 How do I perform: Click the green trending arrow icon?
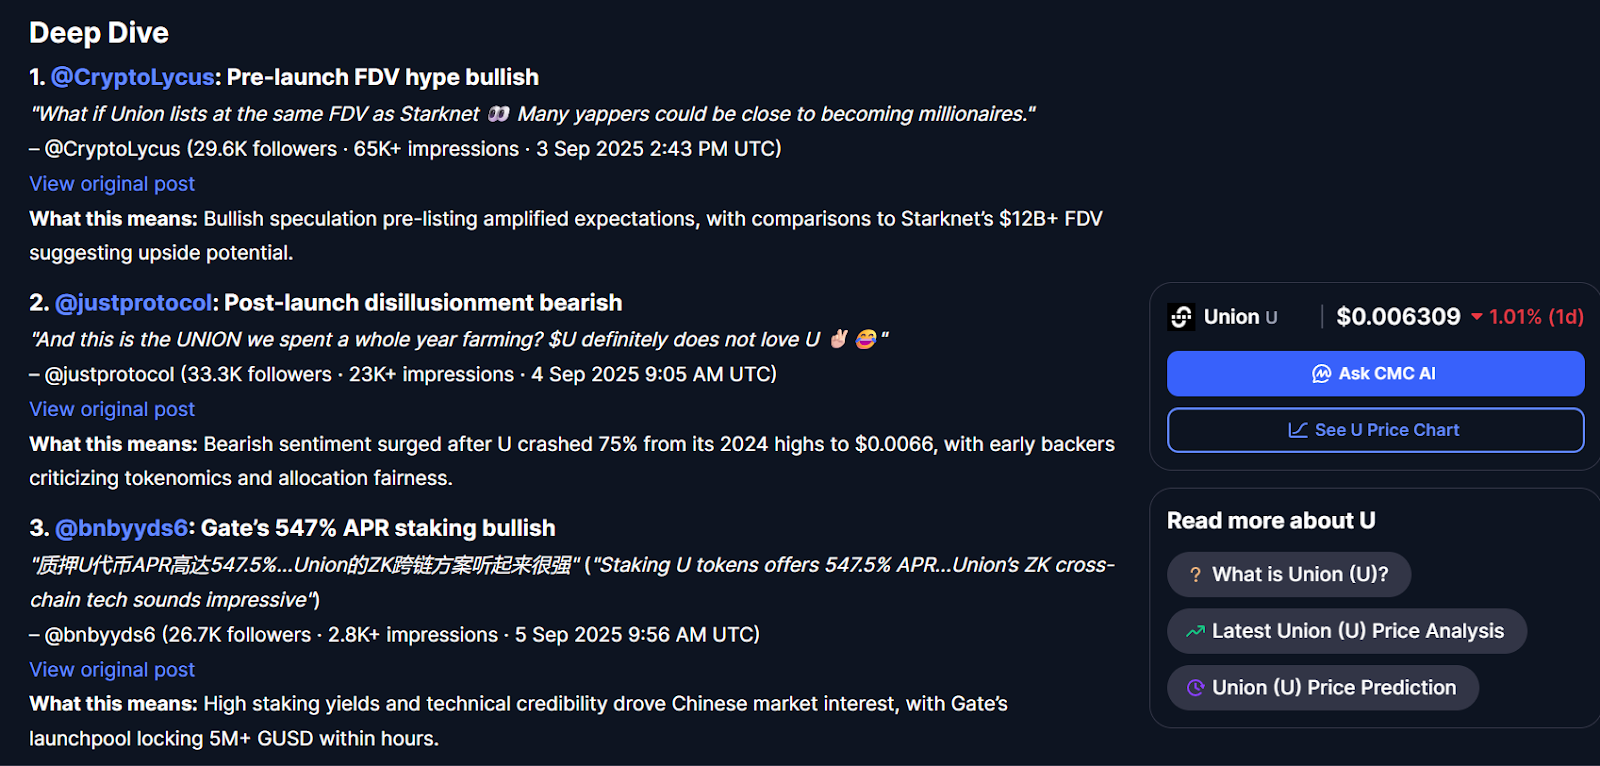[x=1195, y=632]
